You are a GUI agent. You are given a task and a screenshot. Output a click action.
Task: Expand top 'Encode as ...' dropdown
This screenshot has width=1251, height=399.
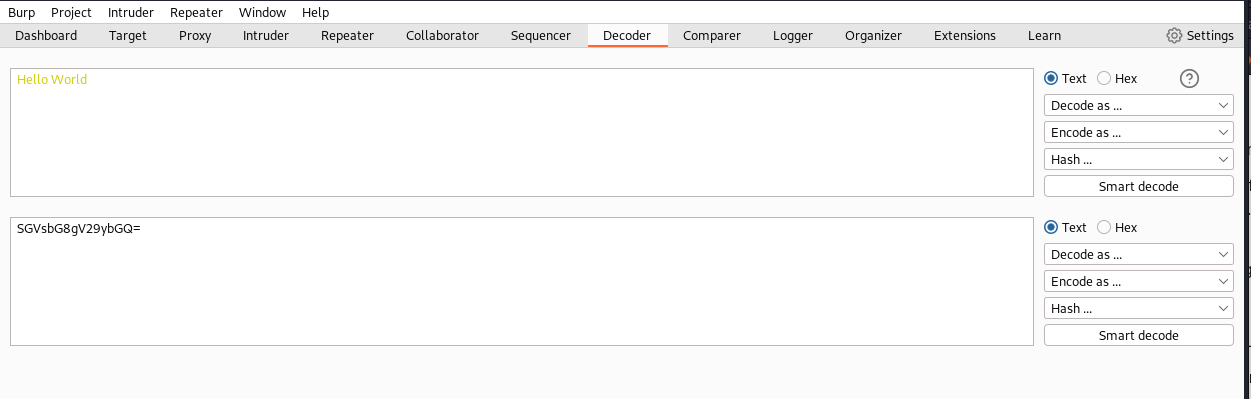click(x=1138, y=132)
